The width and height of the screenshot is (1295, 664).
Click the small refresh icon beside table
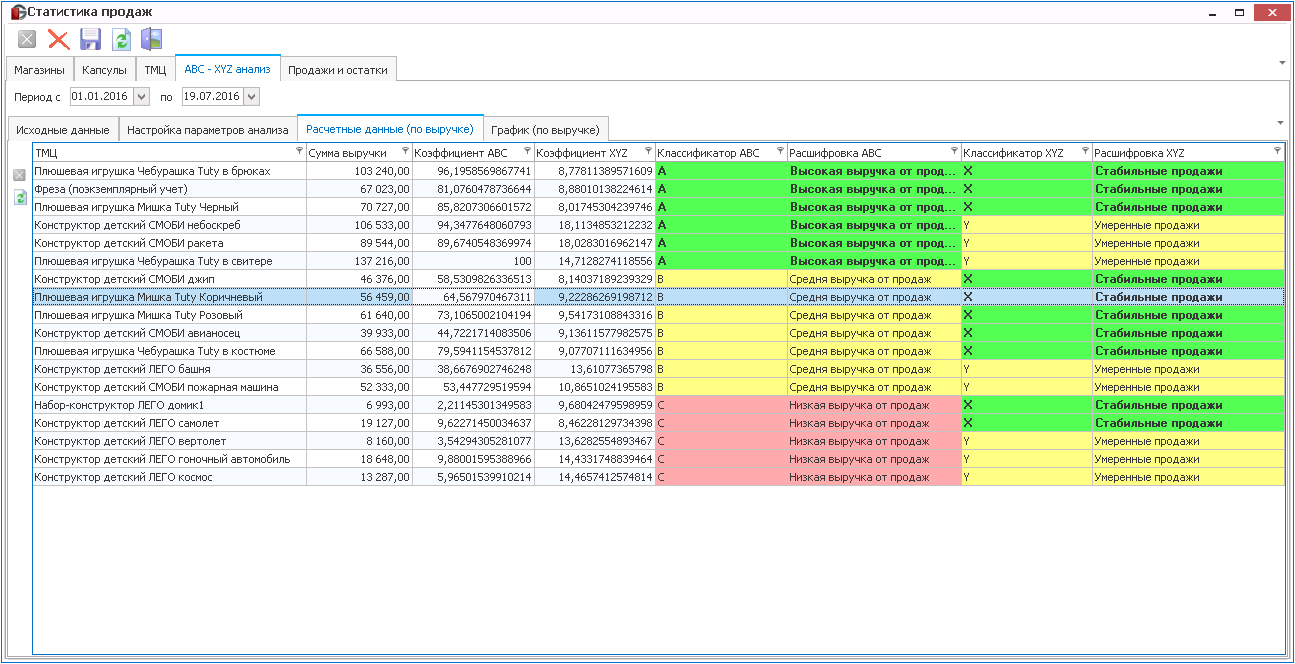(x=19, y=198)
